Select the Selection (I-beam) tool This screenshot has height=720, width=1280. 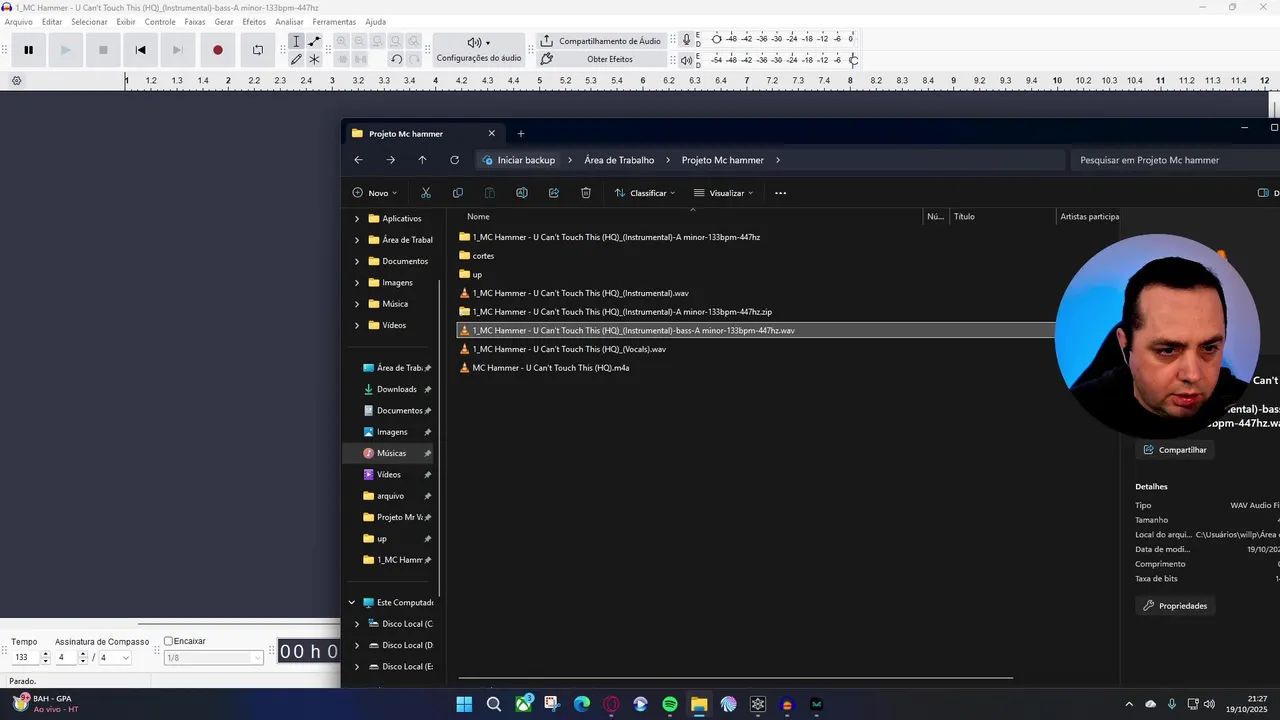tap(296, 42)
